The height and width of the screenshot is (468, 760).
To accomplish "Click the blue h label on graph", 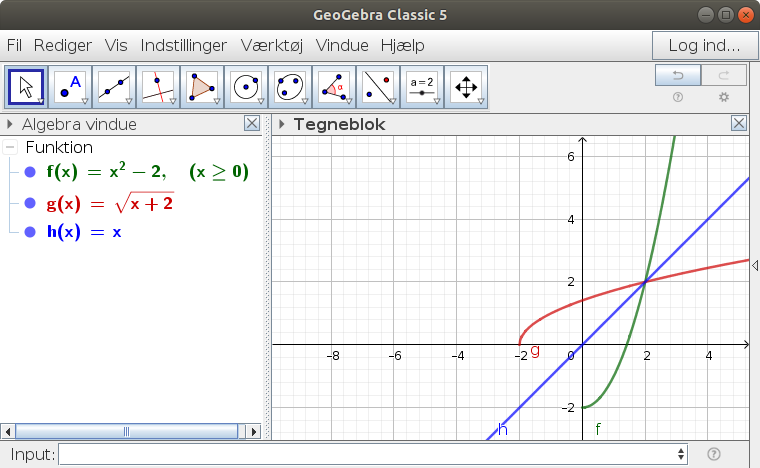I will [503, 429].
